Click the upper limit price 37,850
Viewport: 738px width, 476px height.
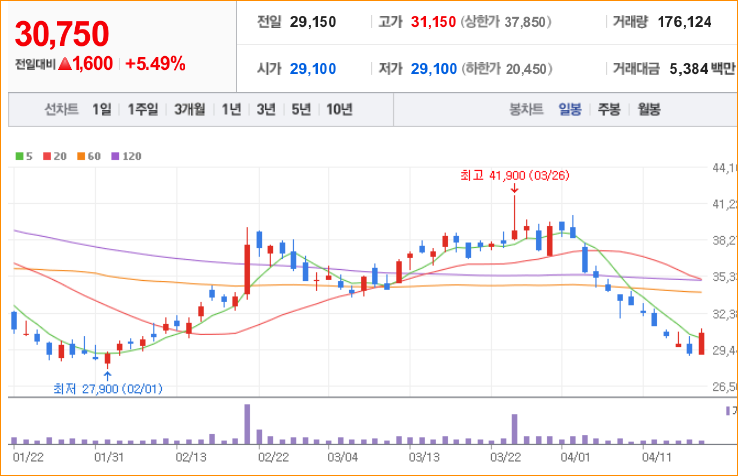tap(525, 22)
